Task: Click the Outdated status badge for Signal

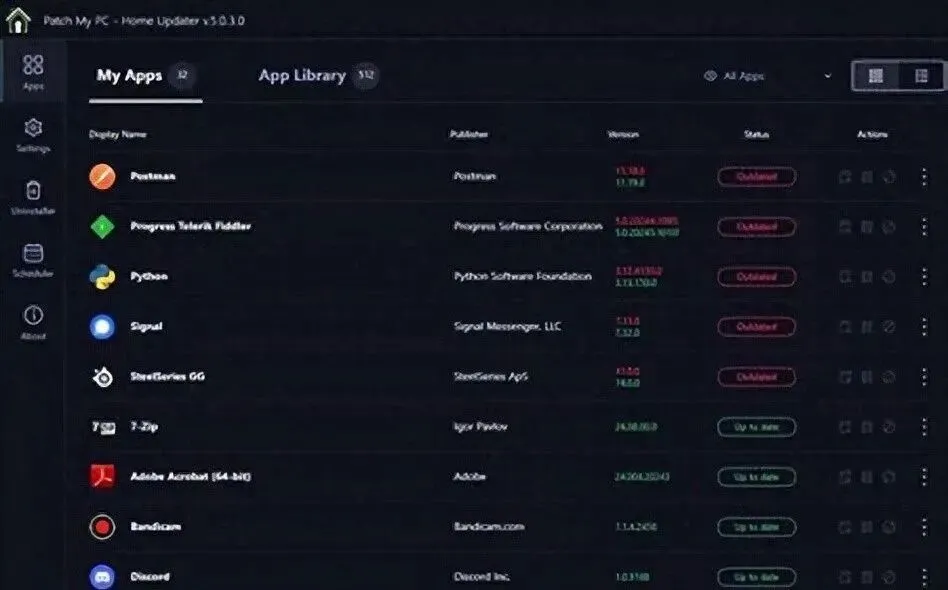Action: [756, 327]
